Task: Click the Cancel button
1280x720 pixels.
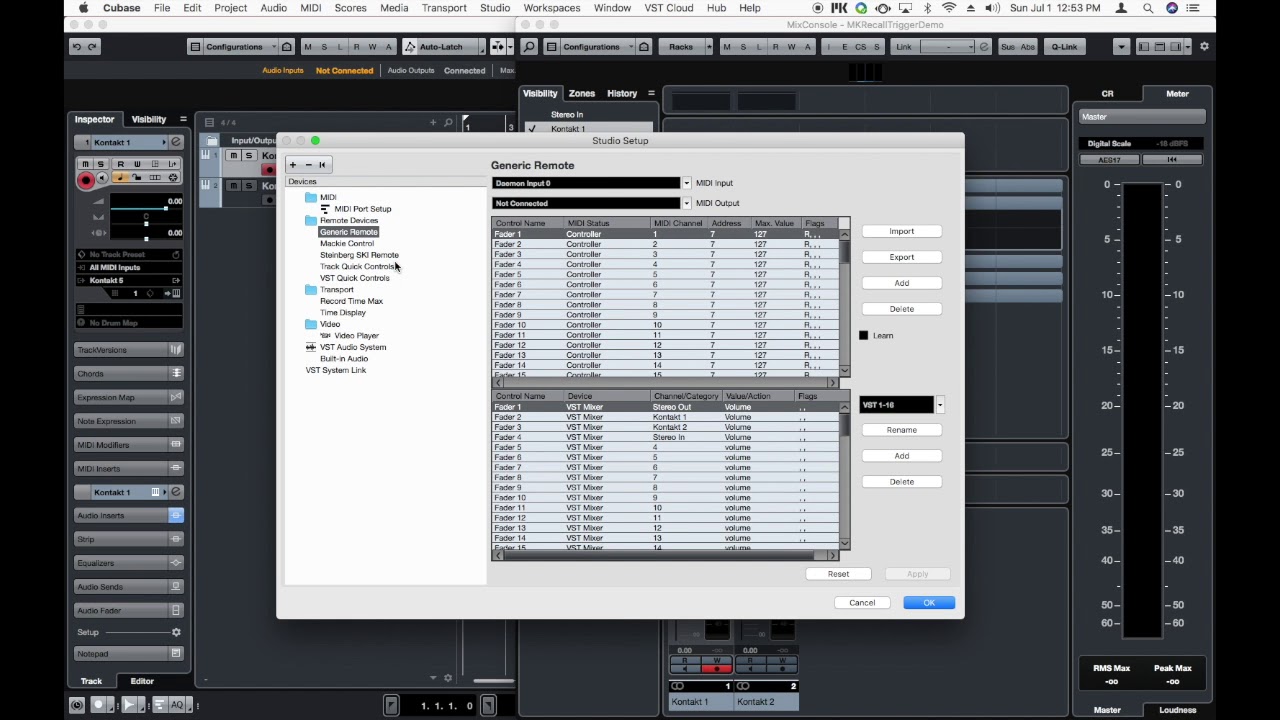Action: (862, 603)
